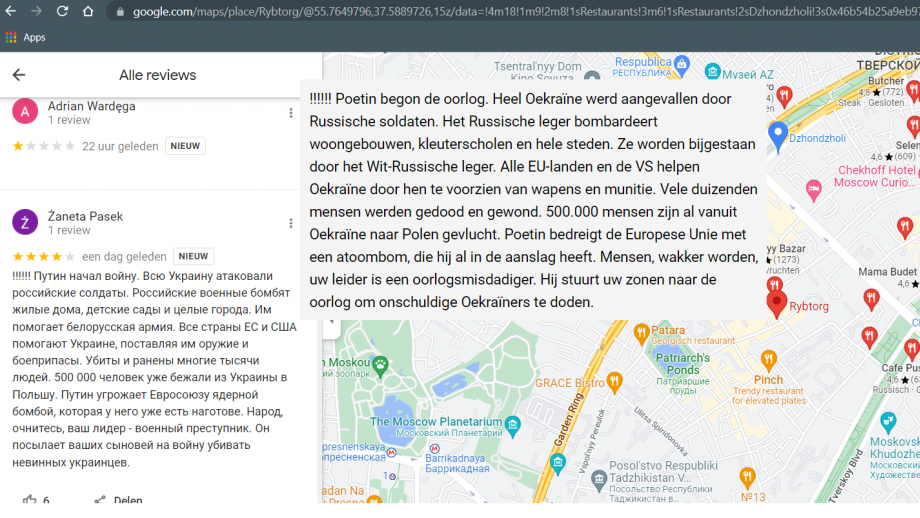The width and height of the screenshot is (920, 518).
Task: Return from Alle reviews using the back arrow
Action: (x=19, y=75)
